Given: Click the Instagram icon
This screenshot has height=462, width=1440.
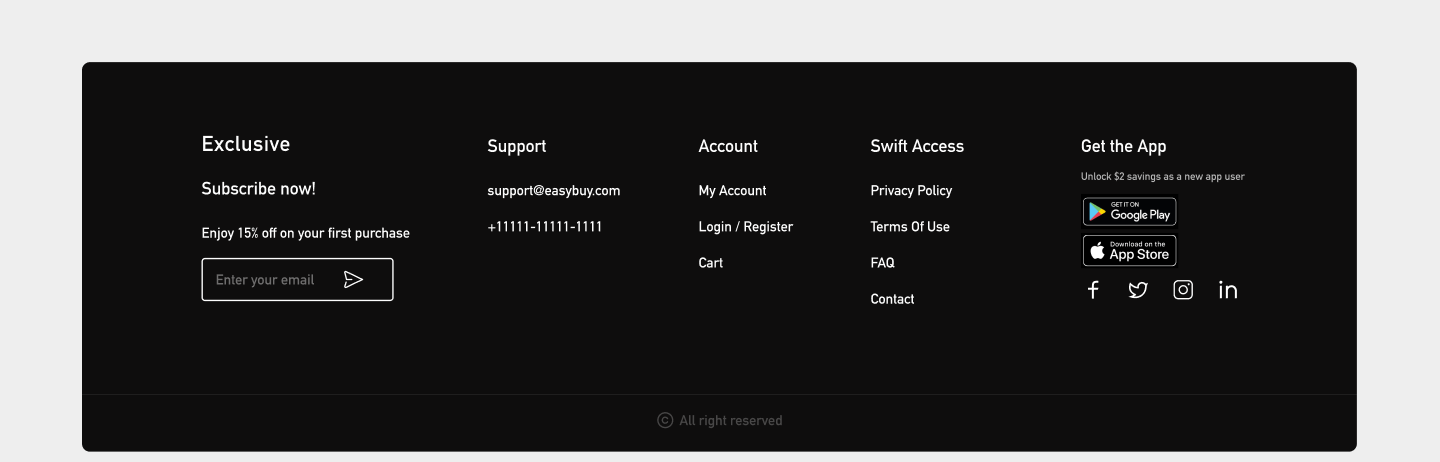Looking at the screenshot, I should (1183, 290).
